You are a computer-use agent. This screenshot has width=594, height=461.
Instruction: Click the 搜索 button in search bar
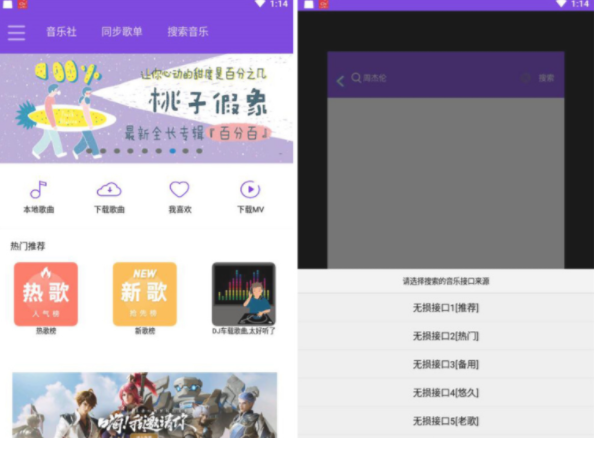pos(546,78)
